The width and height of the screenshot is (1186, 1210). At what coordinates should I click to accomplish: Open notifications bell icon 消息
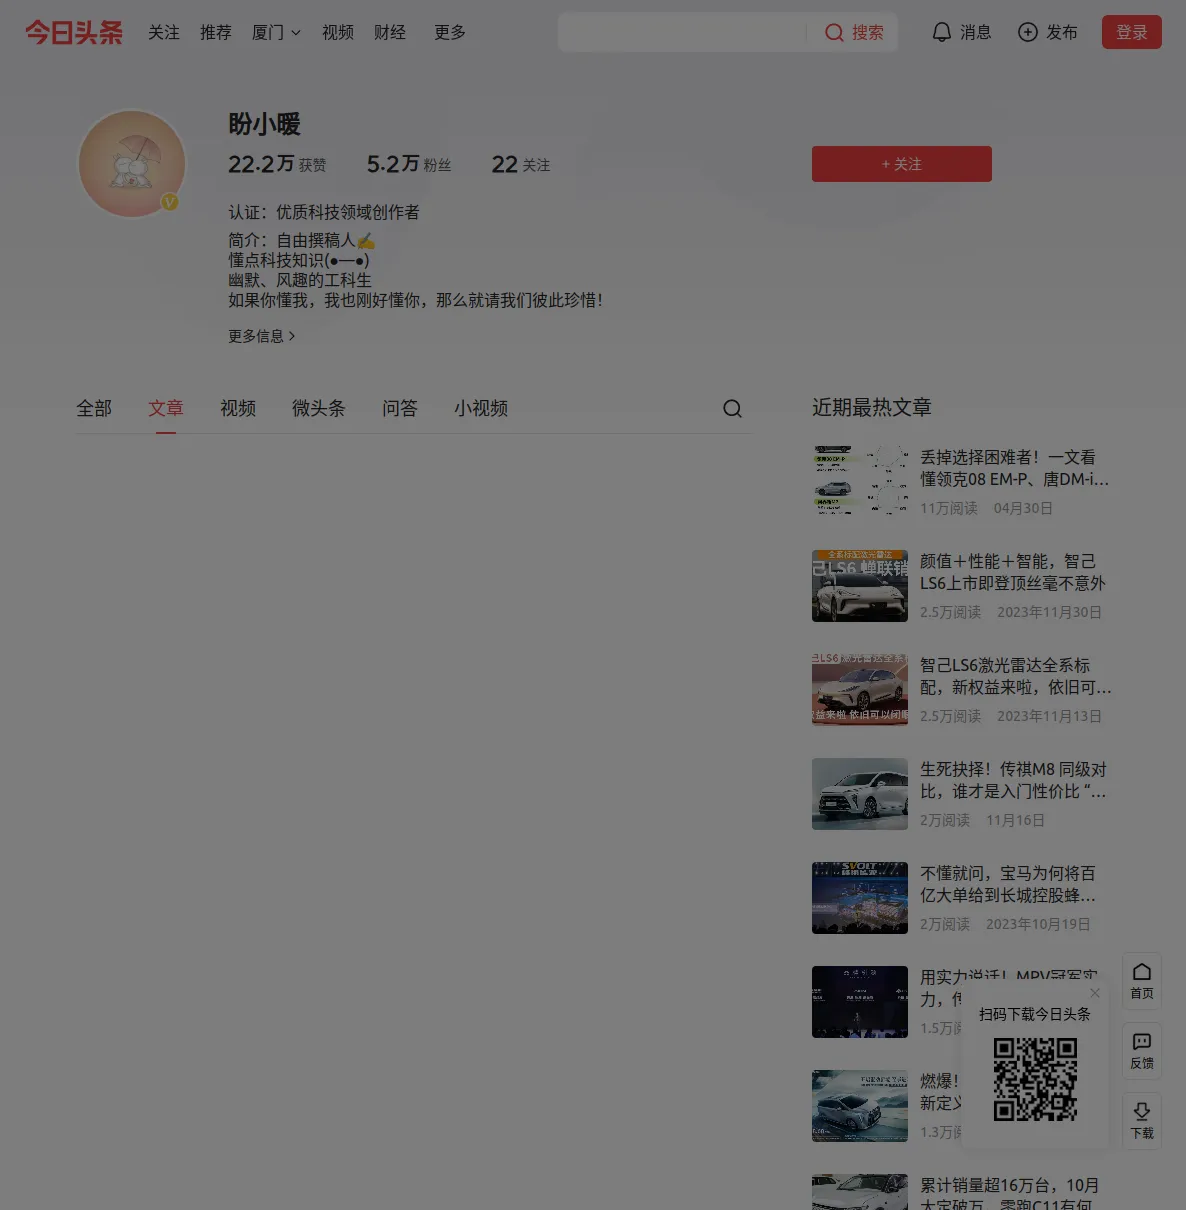tap(941, 32)
